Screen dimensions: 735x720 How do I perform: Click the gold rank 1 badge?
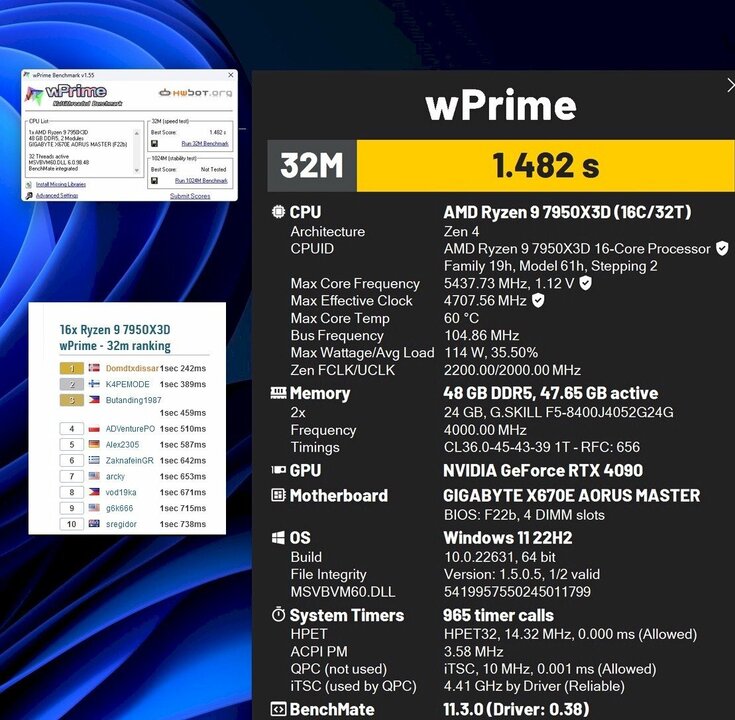point(72,368)
